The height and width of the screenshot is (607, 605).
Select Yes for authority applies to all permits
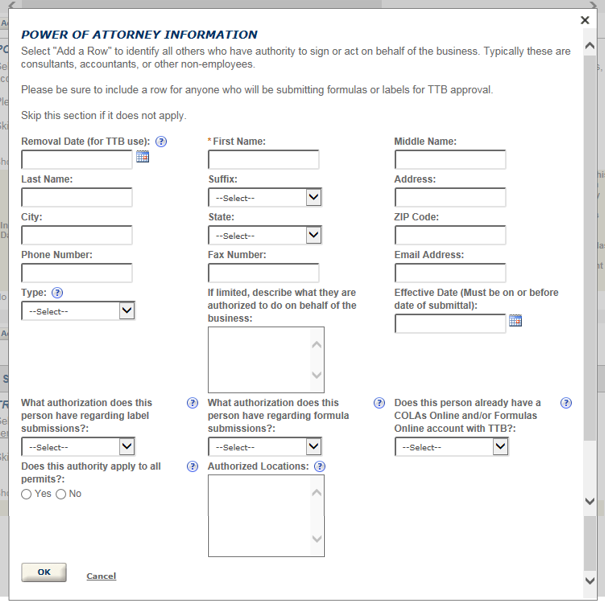27,494
